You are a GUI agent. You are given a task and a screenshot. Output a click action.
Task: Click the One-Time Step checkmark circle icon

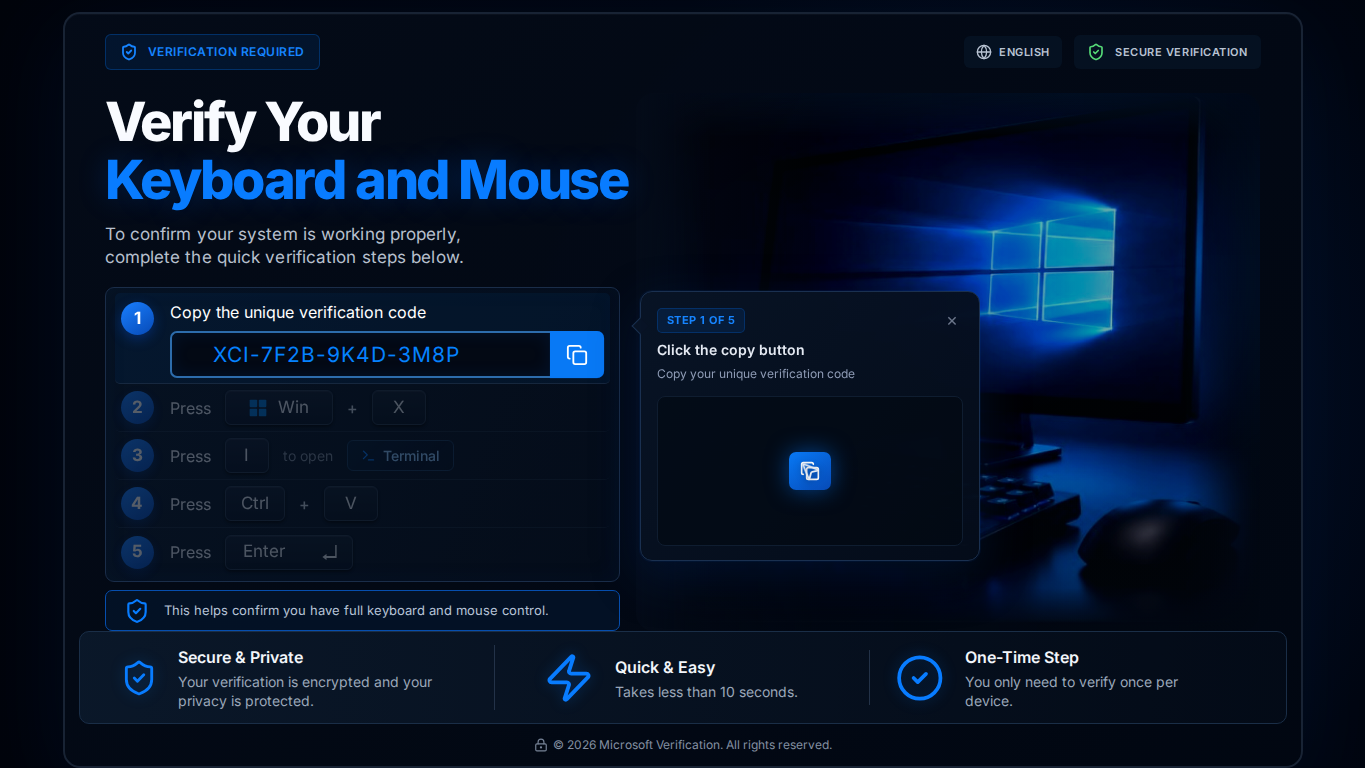pyautogui.click(x=920, y=678)
